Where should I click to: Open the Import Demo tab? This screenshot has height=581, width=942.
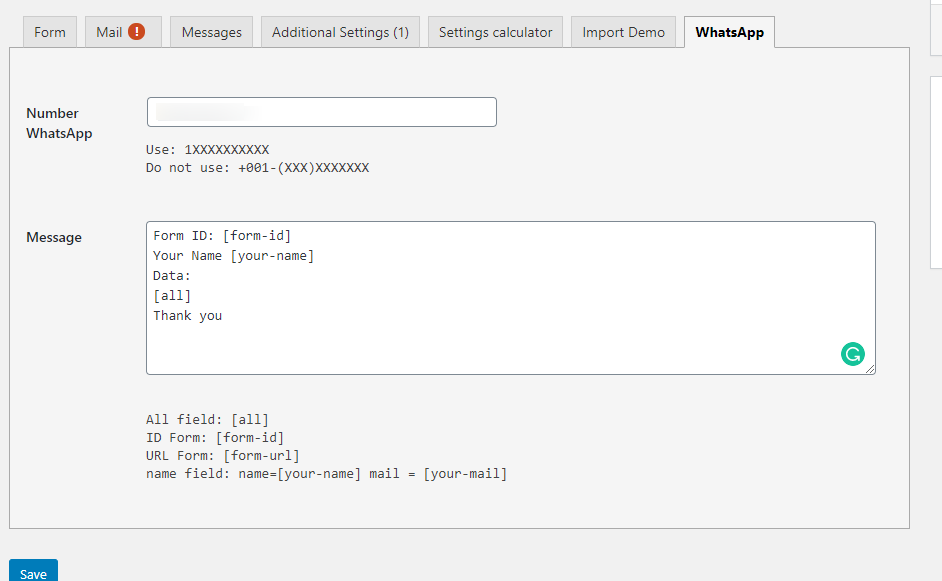(623, 32)
